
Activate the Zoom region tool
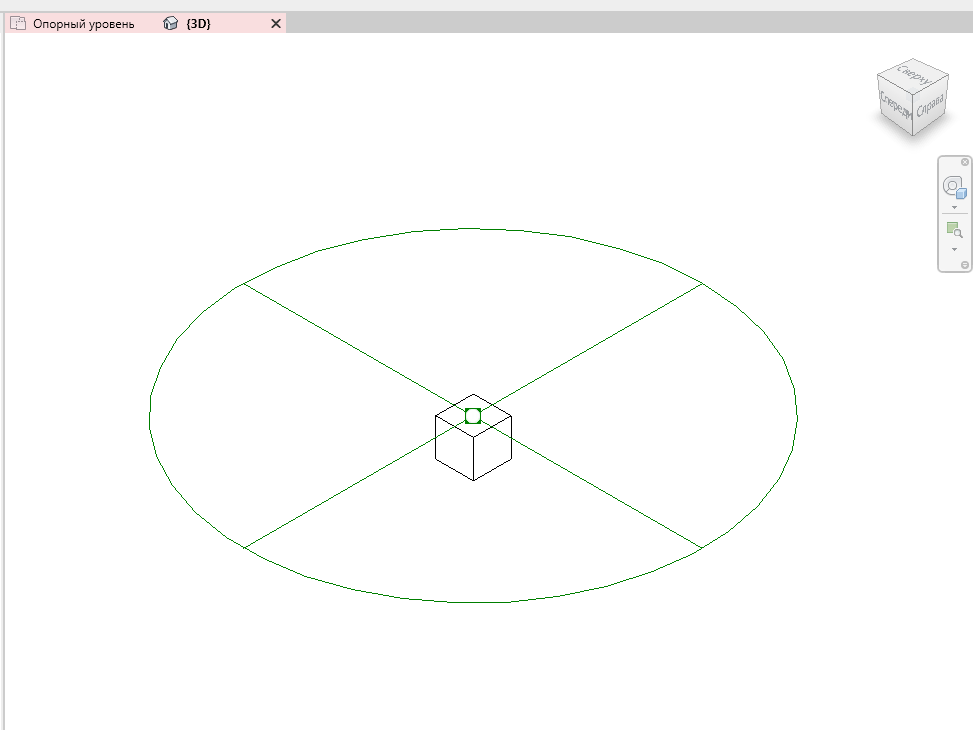(954, 230)
